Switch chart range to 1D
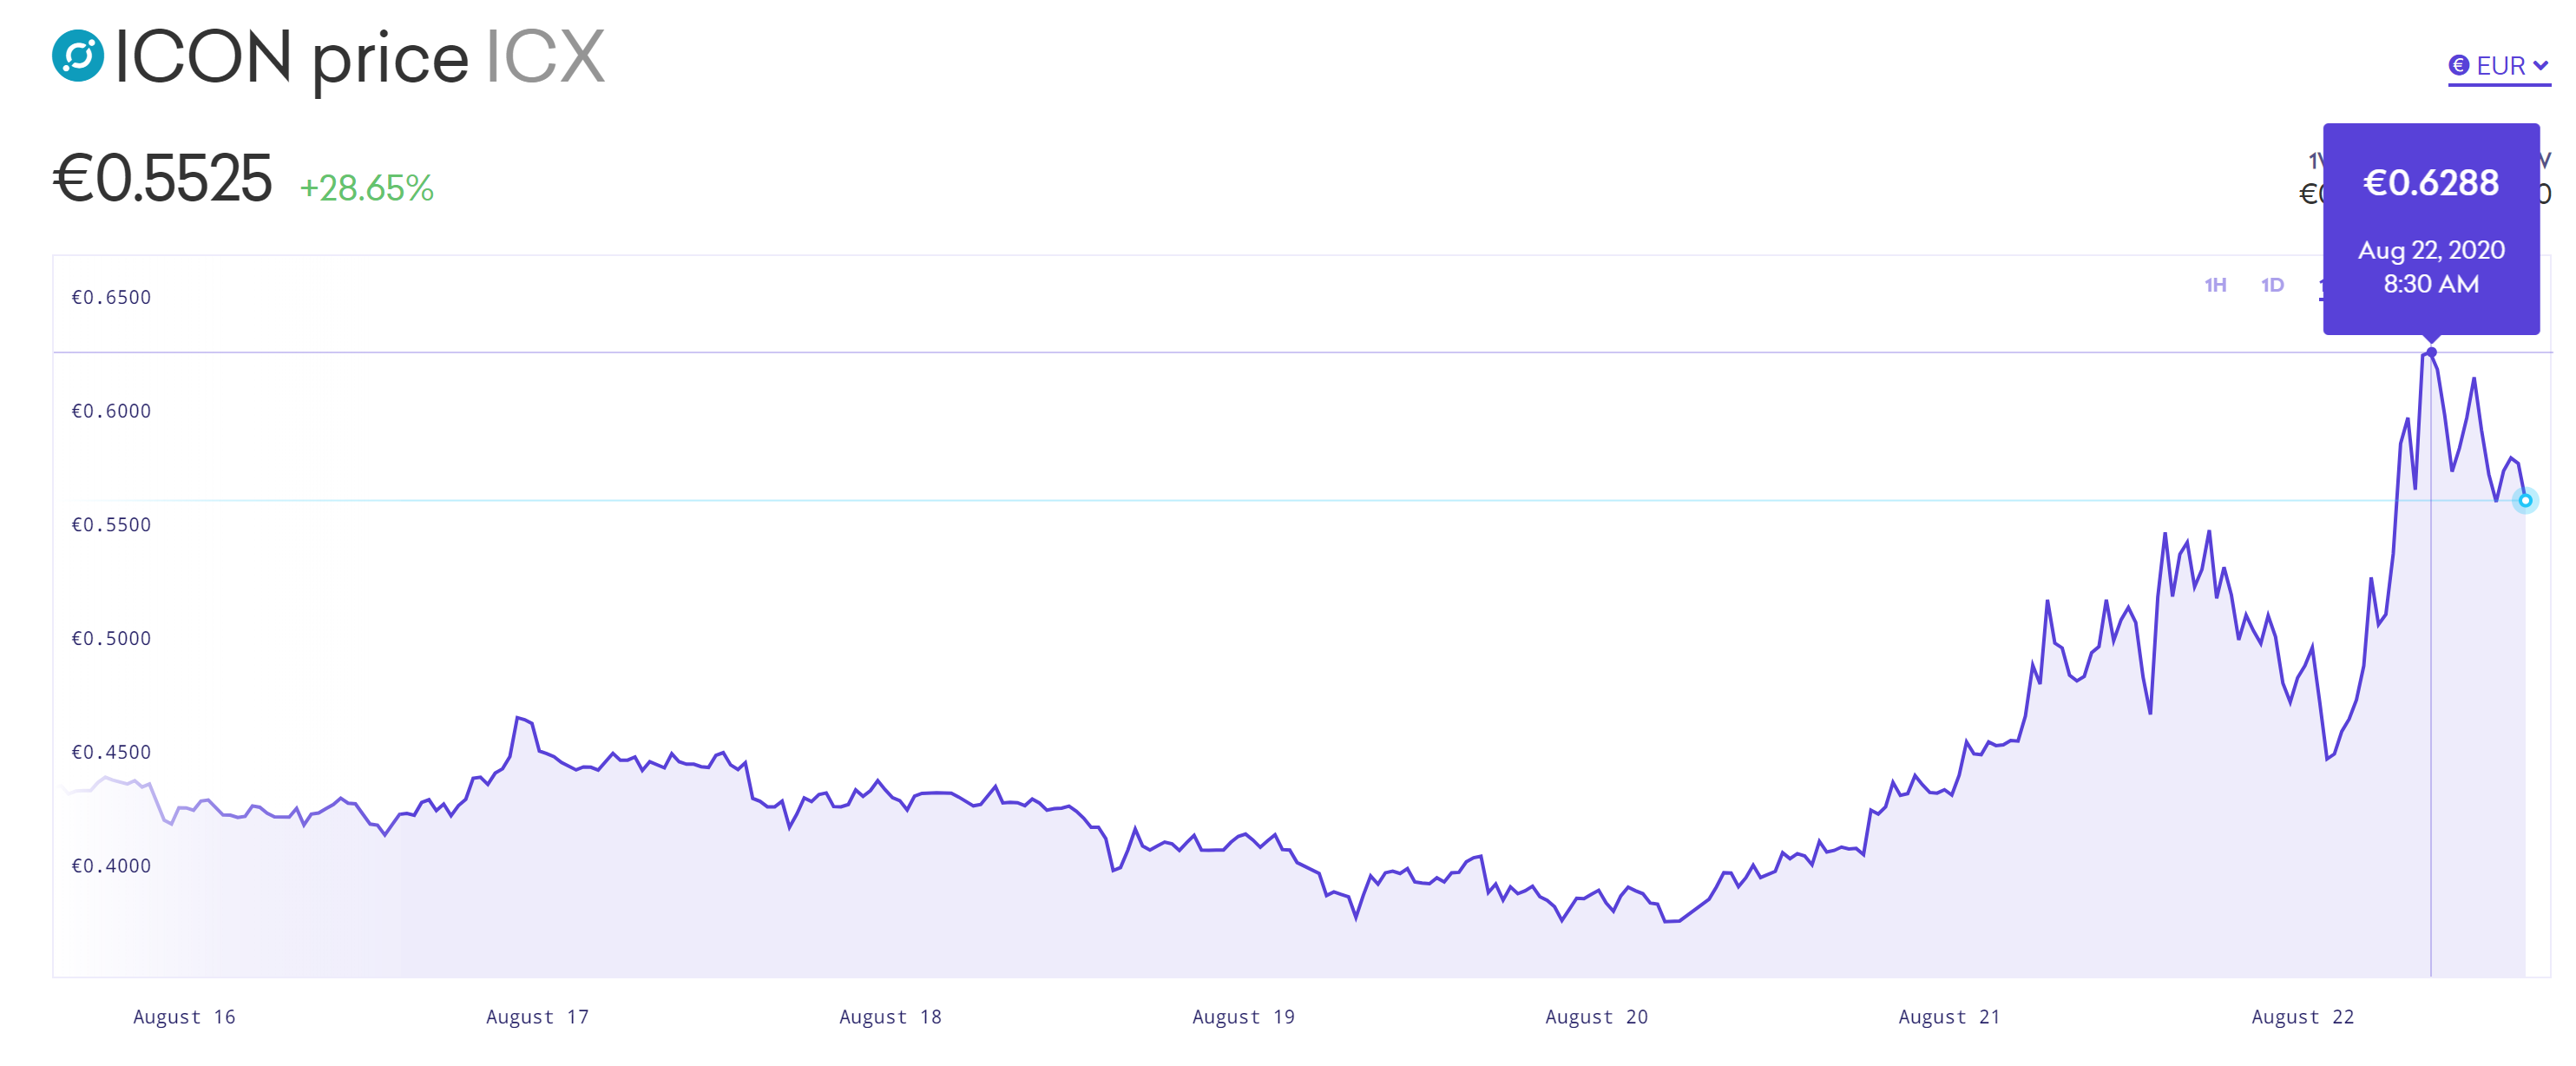 tap(2272, 285)
